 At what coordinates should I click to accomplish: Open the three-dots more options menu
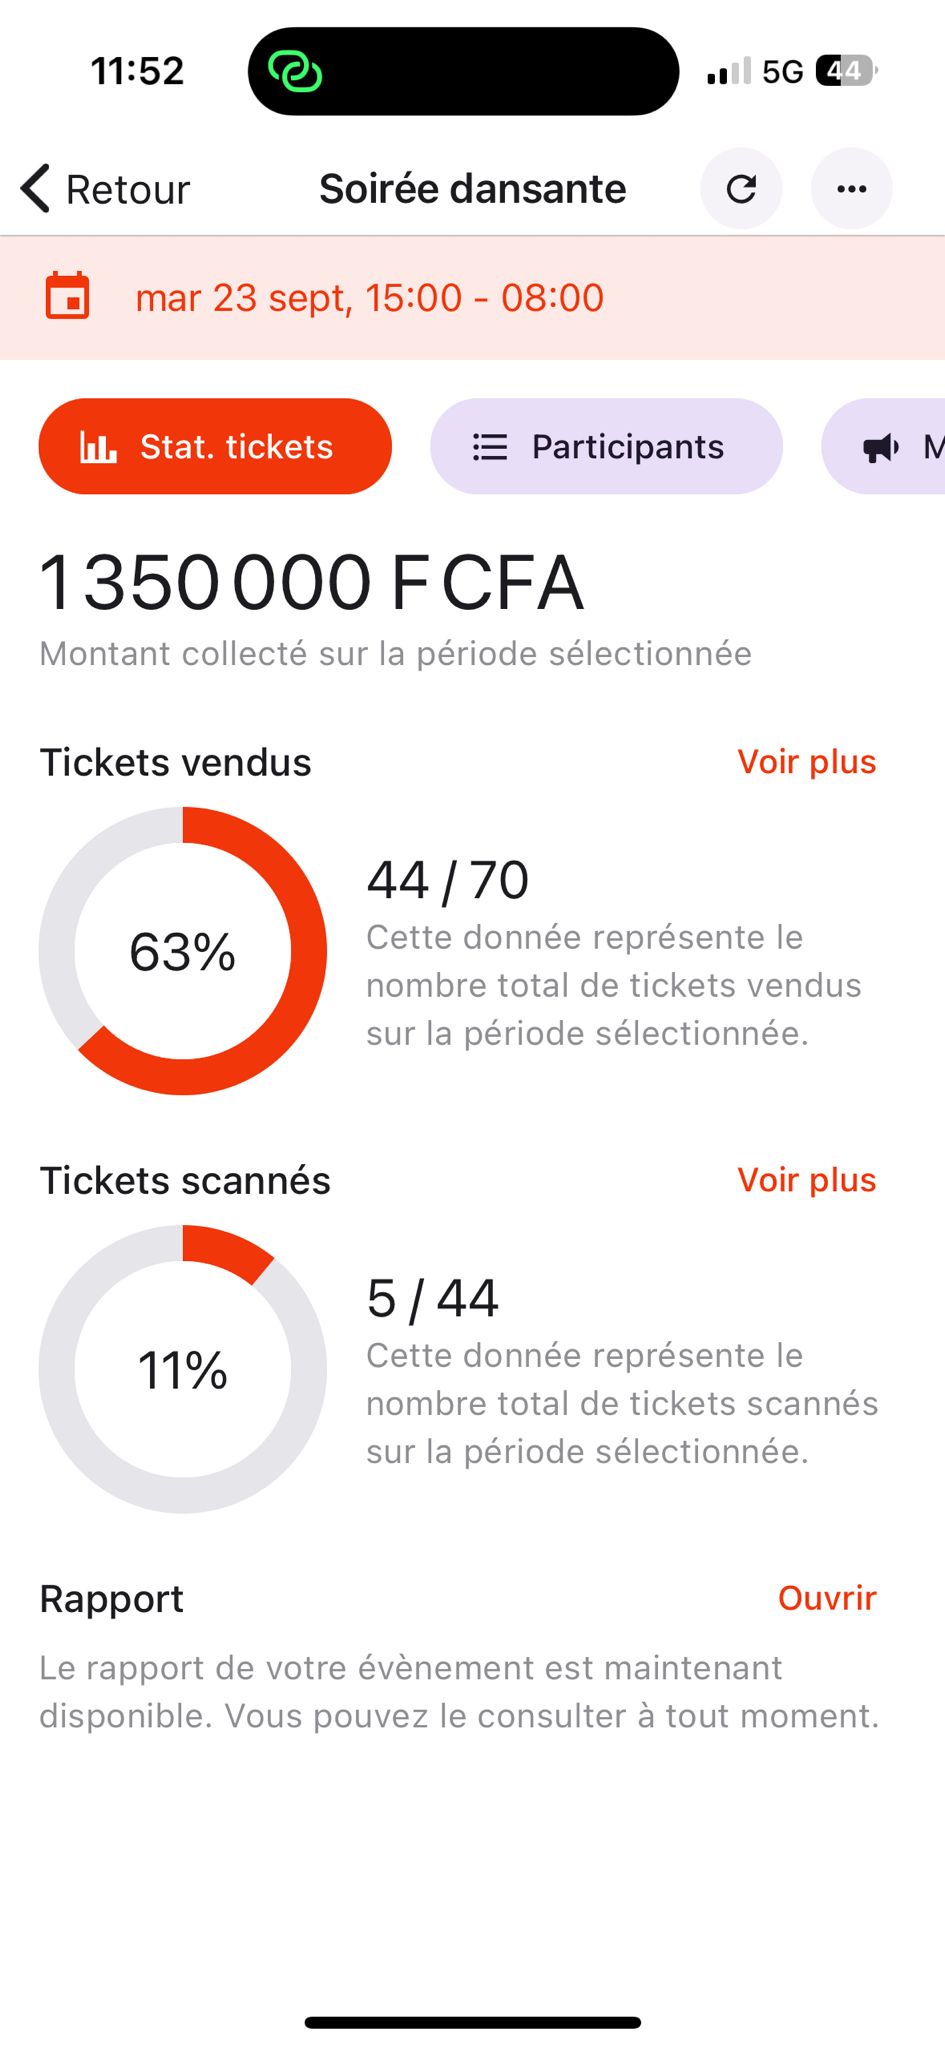click(x=851, y=189)
